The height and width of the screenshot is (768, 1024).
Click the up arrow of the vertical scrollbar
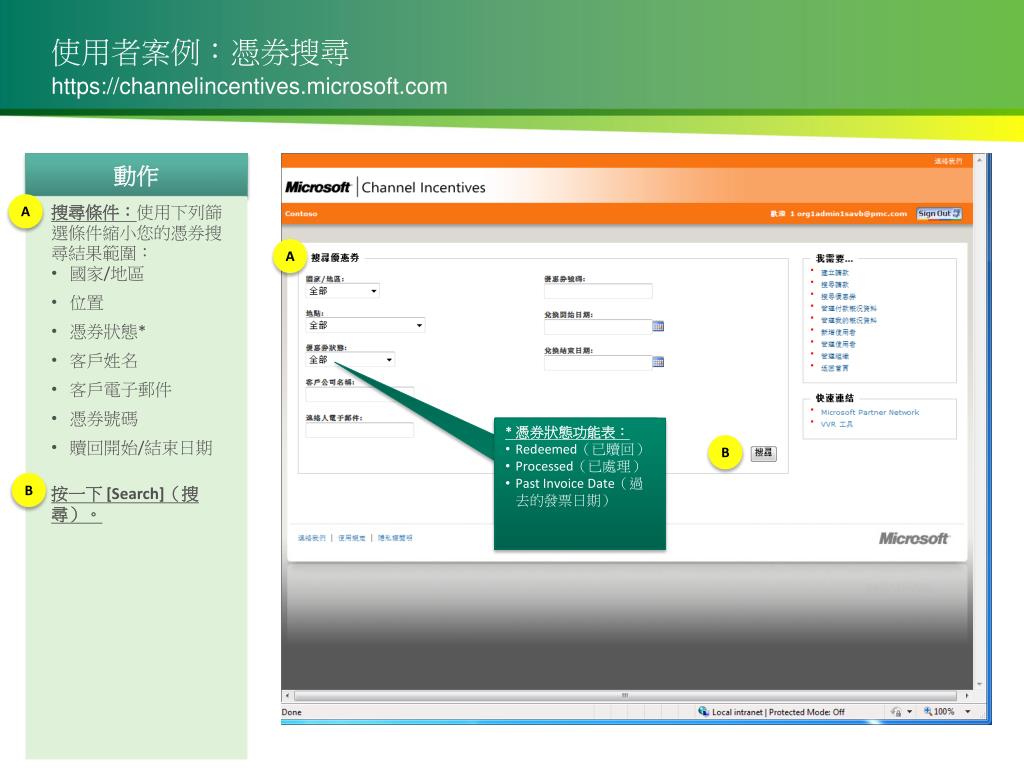[x=979, y=160]
